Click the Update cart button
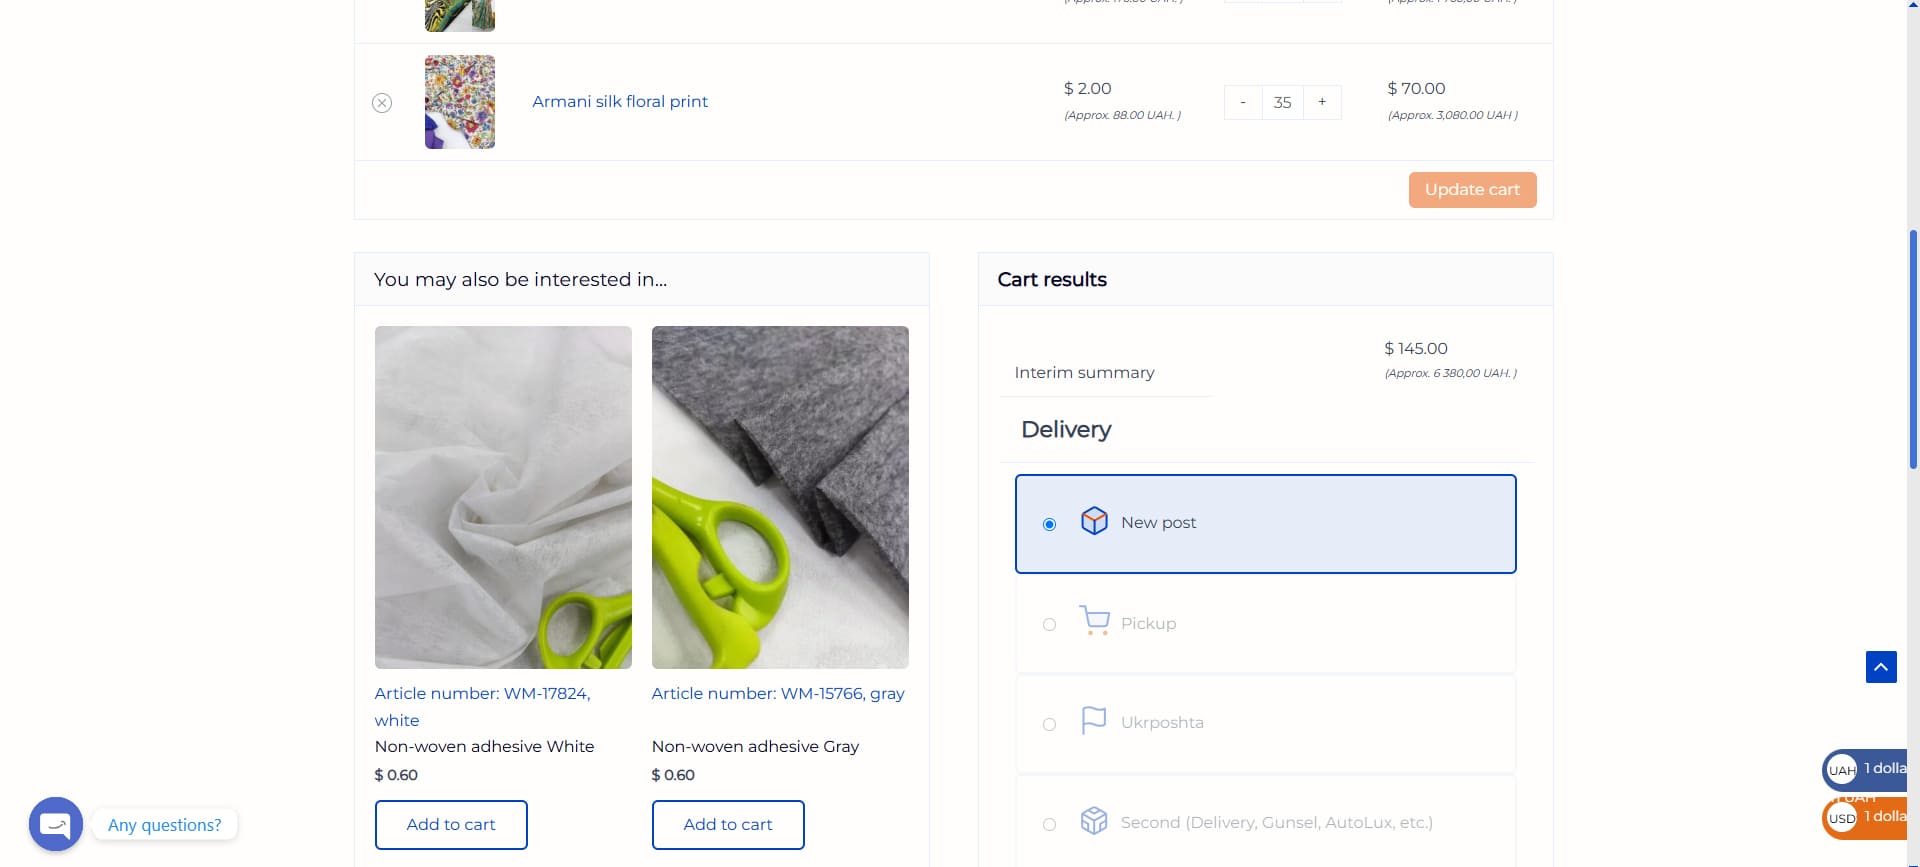1920x867 pixels. [1472, 190]
